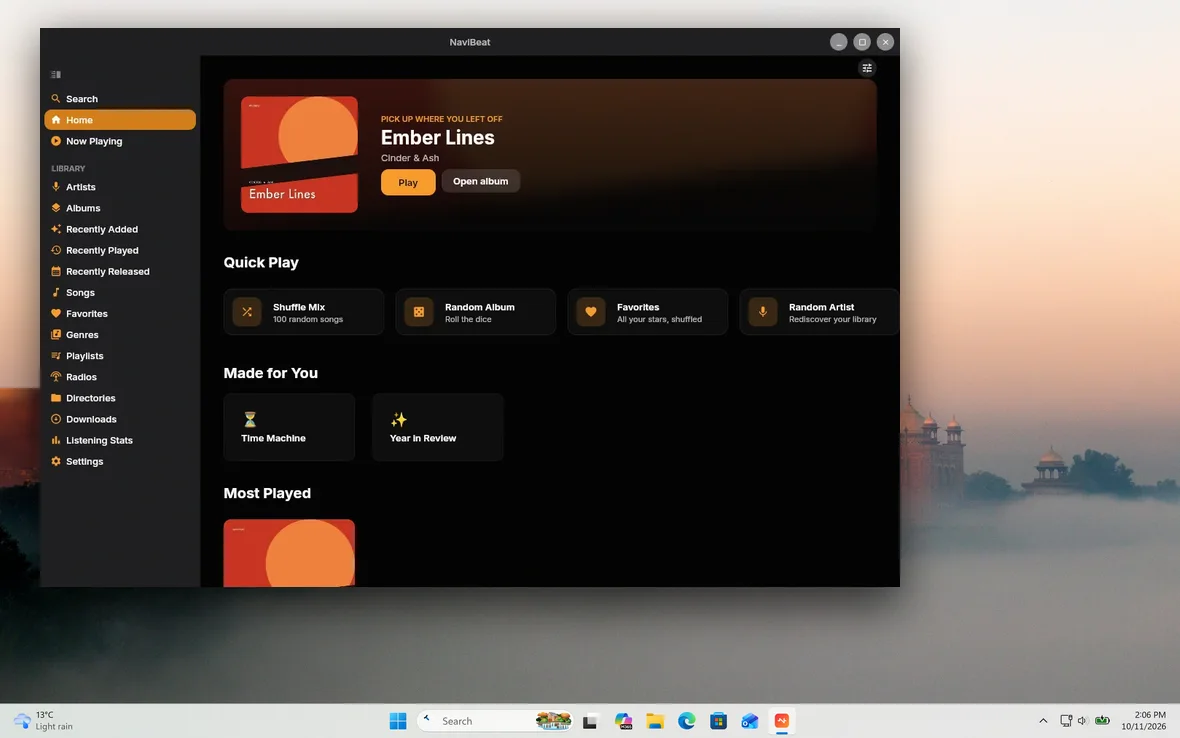This screenshot has width=1180, height=738.
Task: Click the Listening Stats bar chart icon
Action: click(x=56, y=439)
